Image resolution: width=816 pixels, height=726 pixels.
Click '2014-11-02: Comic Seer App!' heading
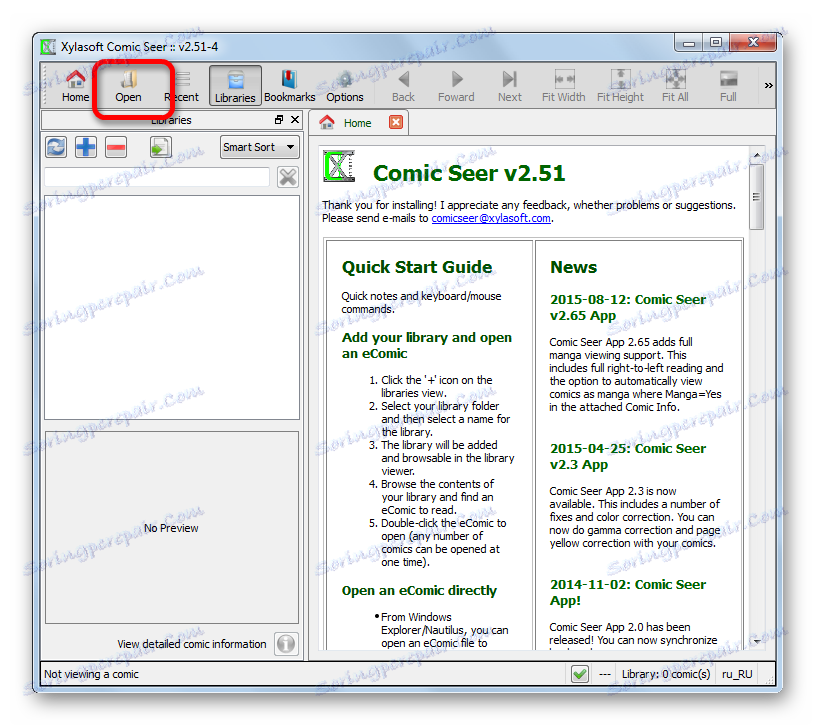628,592
